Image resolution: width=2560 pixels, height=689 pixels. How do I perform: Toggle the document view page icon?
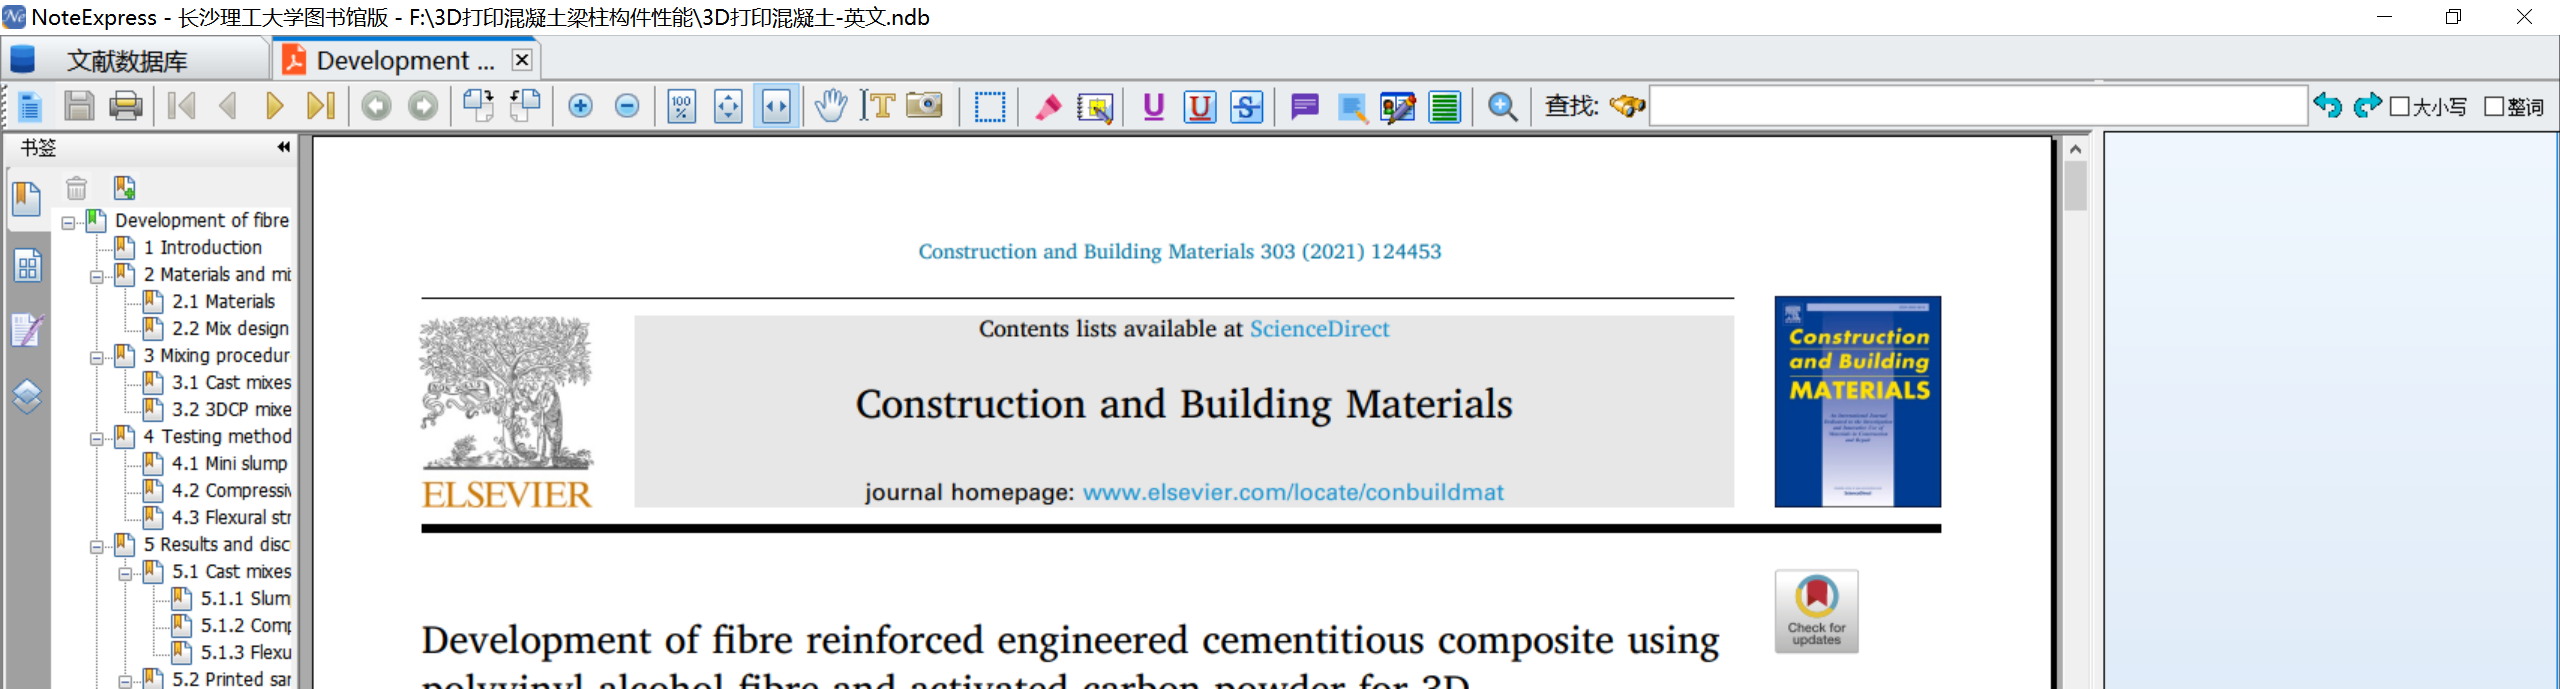tap(30, 106)
